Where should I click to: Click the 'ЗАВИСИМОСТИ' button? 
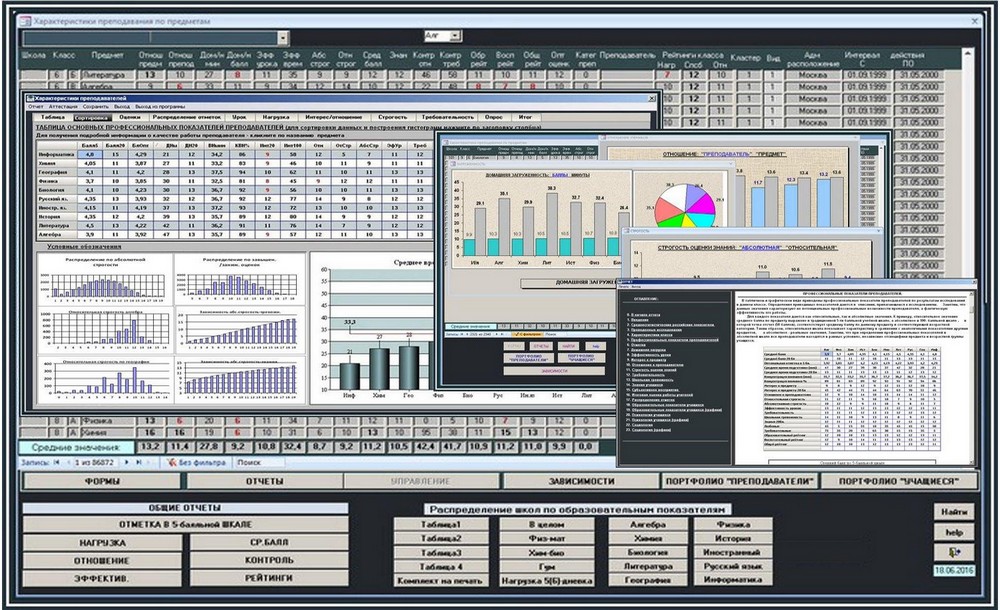point(581,481)
